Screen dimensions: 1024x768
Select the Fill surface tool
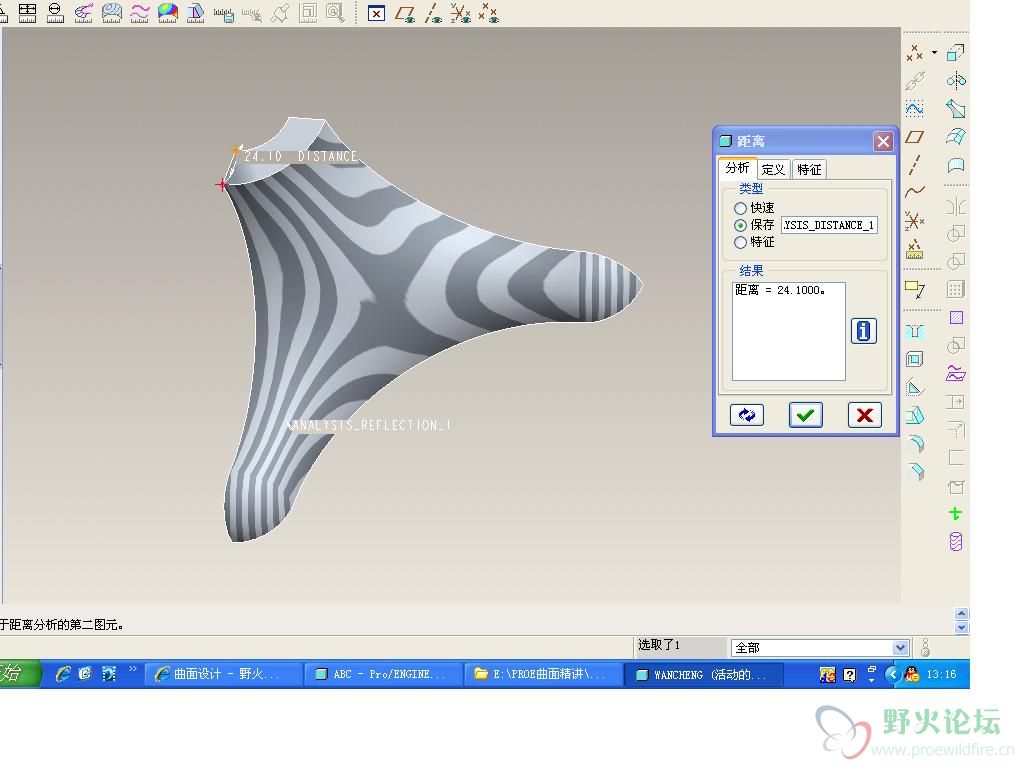click(956, 317)
